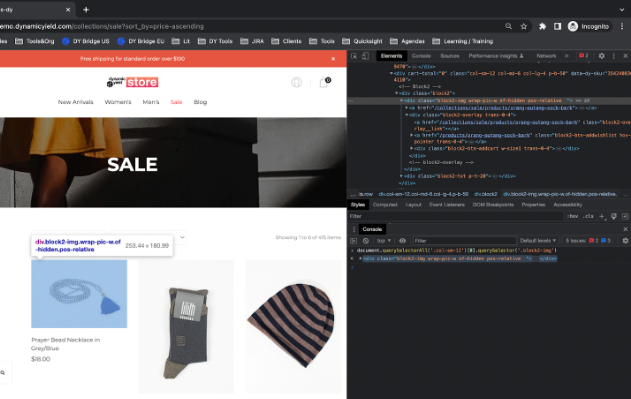Collapse the div class block2 node
Screen dimensions: 631x399
click(x=396, y=93)
